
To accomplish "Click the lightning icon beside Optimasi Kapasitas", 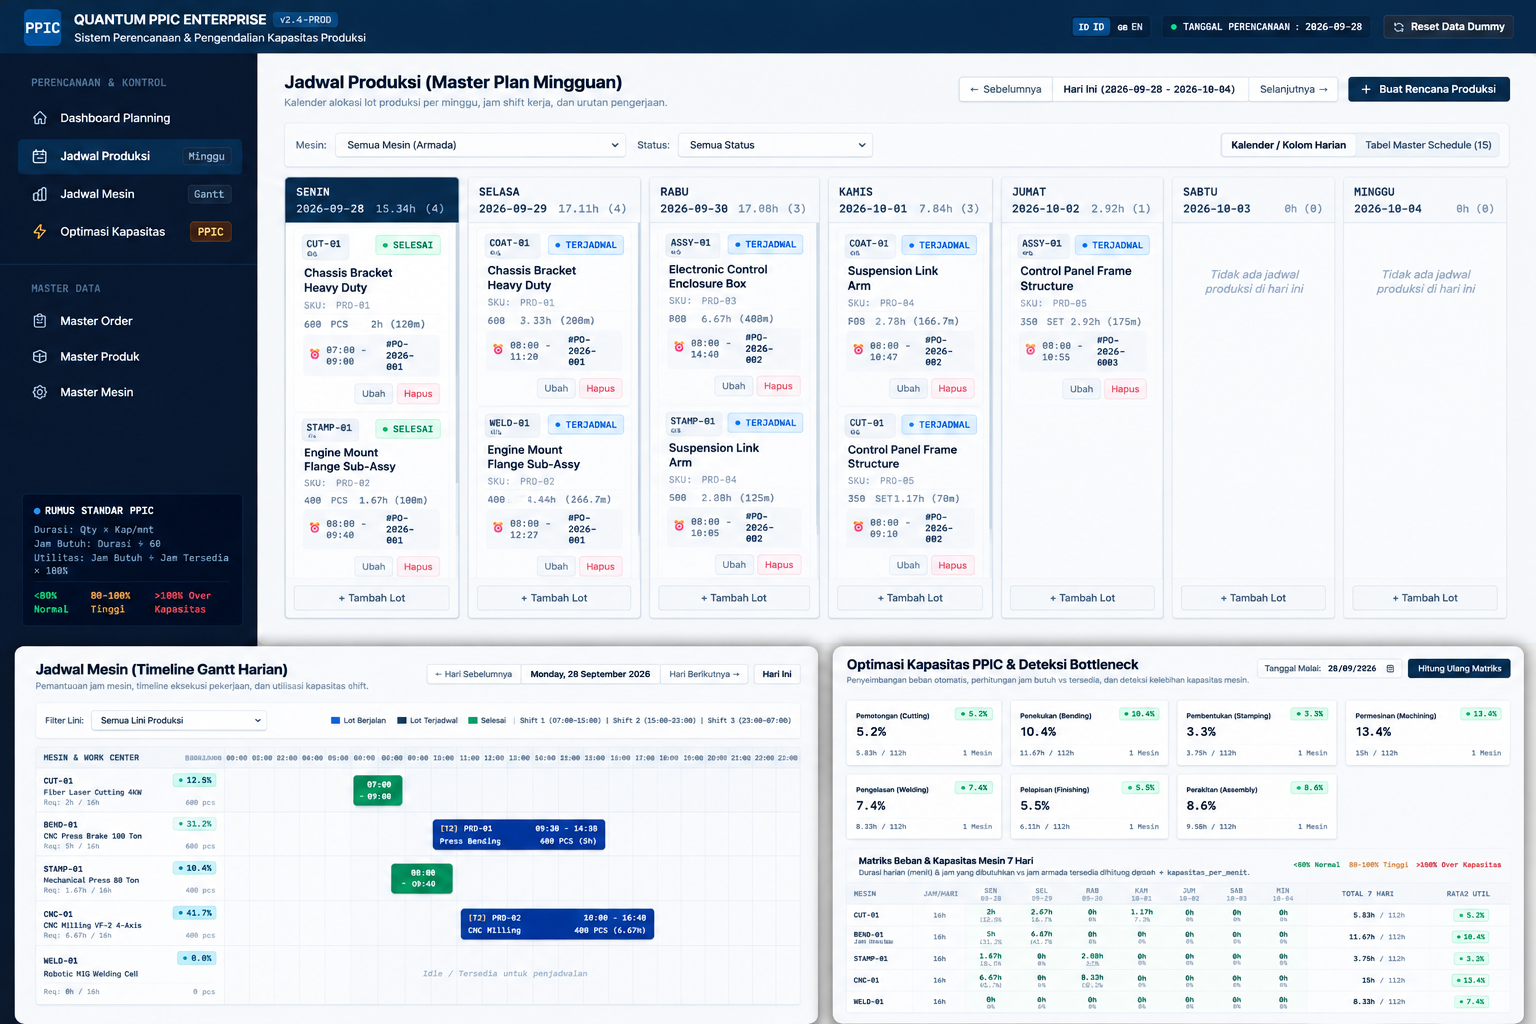I will [x=40, y=232].
